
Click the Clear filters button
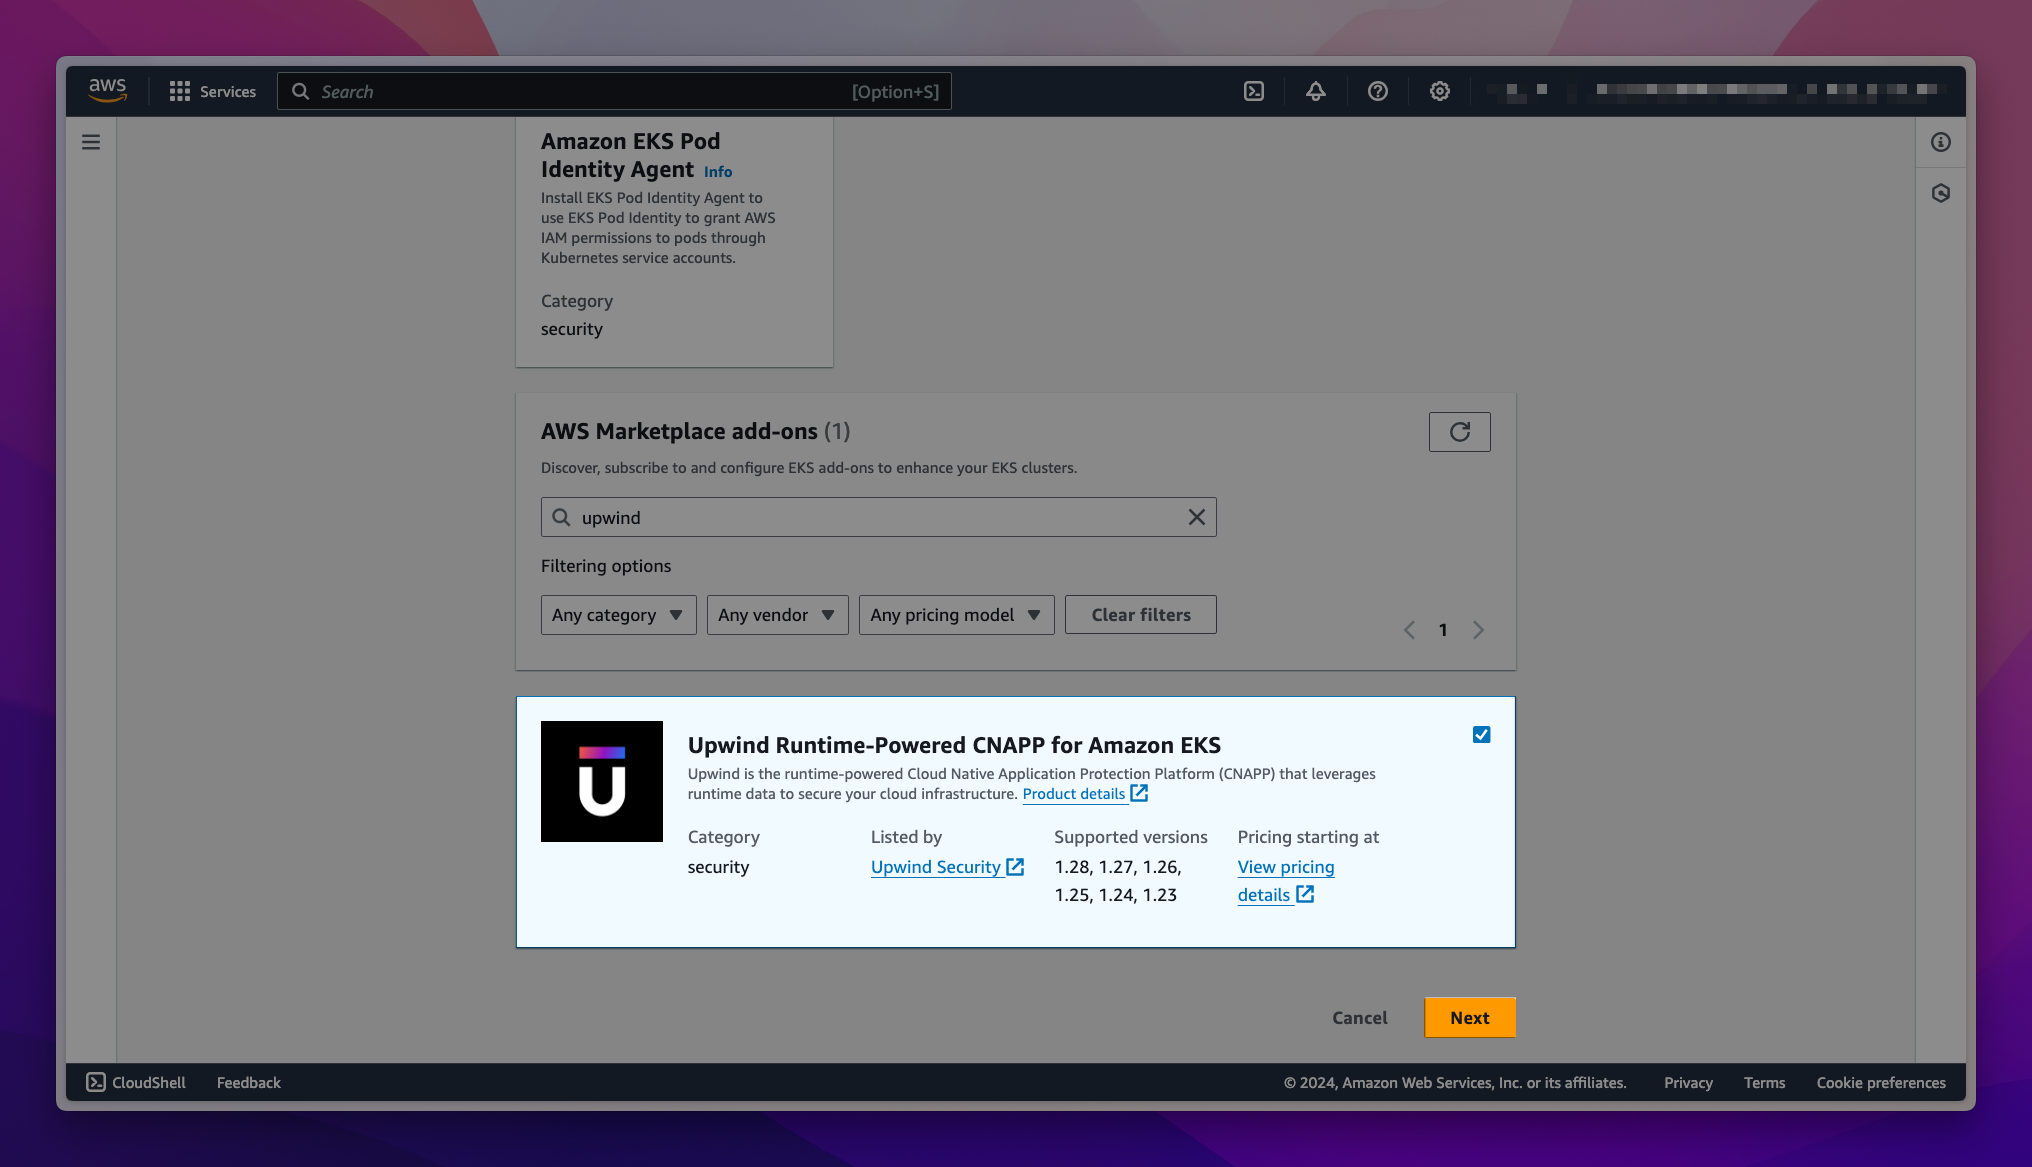[x=1141, y=615]
